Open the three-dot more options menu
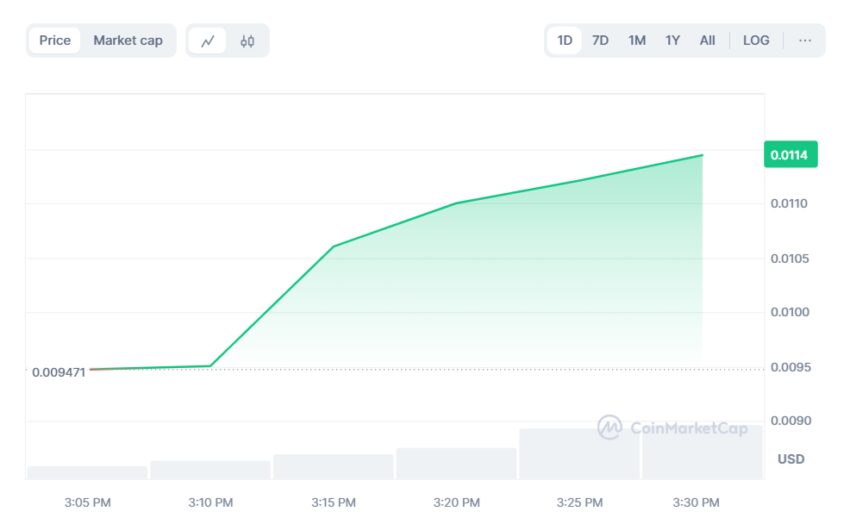This screenshot has height=524, width=850. pyautogui.click(x=804, y=41)
